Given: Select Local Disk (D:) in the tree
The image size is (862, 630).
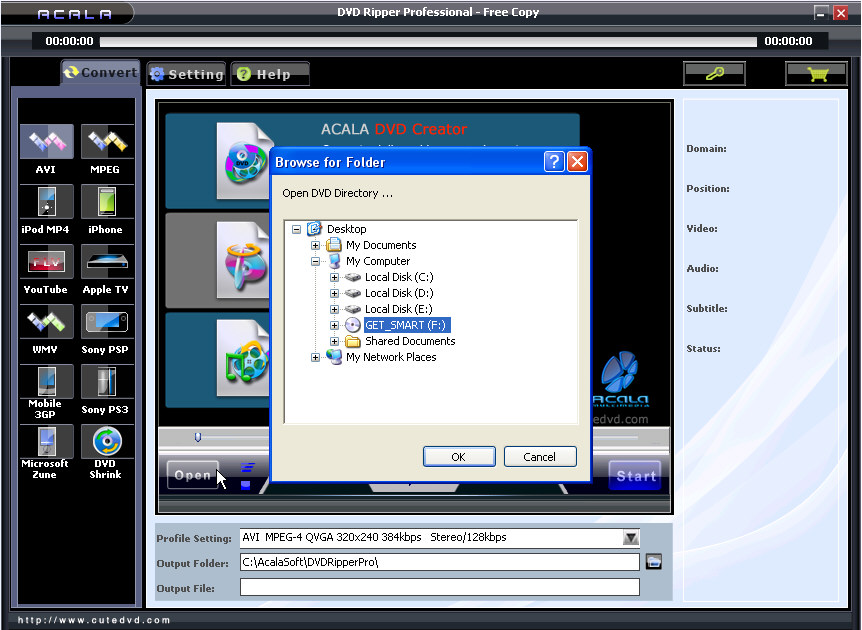Looking at the screenshot, I should [x=399, y=293].
